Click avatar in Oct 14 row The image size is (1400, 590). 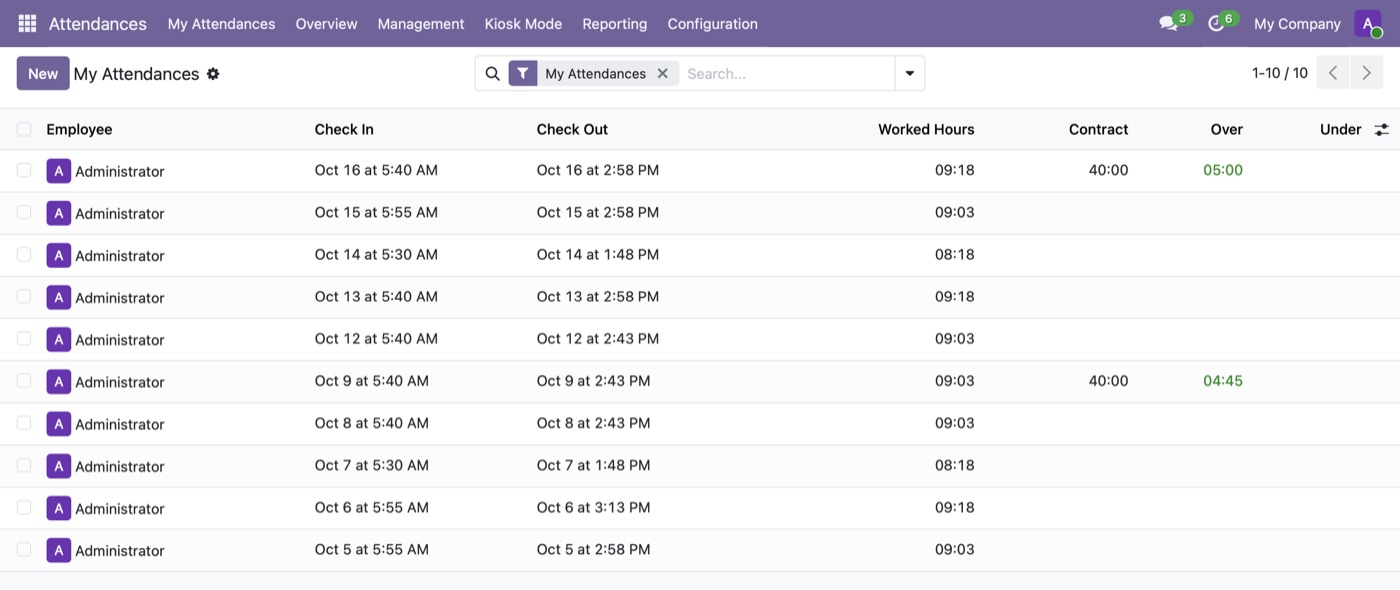[x=59, y=255]
